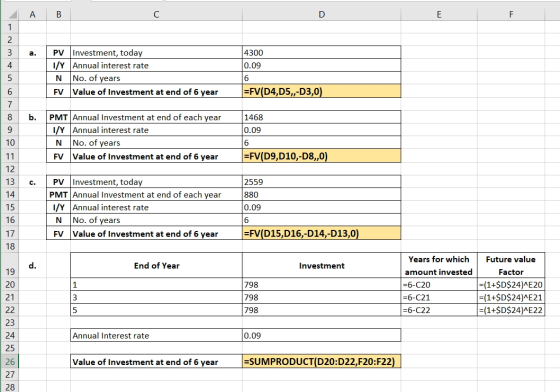
Task: Click 'Investment, today' label in row 3
Action: [x=108, y=53]
